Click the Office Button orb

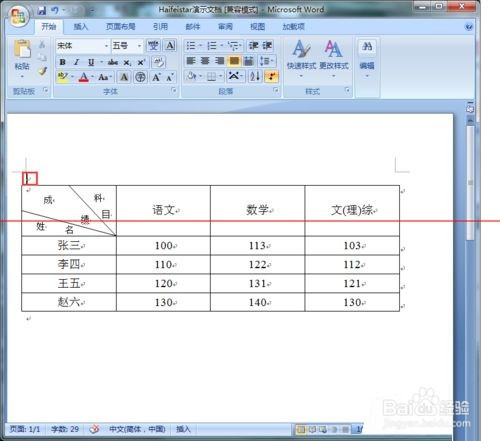[18, 16]
